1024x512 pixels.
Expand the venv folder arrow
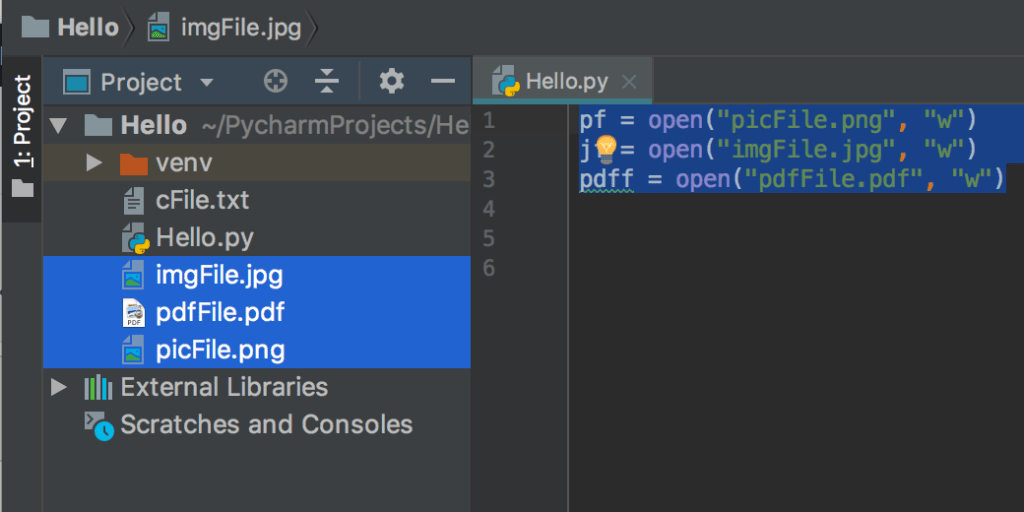[94, 163]
